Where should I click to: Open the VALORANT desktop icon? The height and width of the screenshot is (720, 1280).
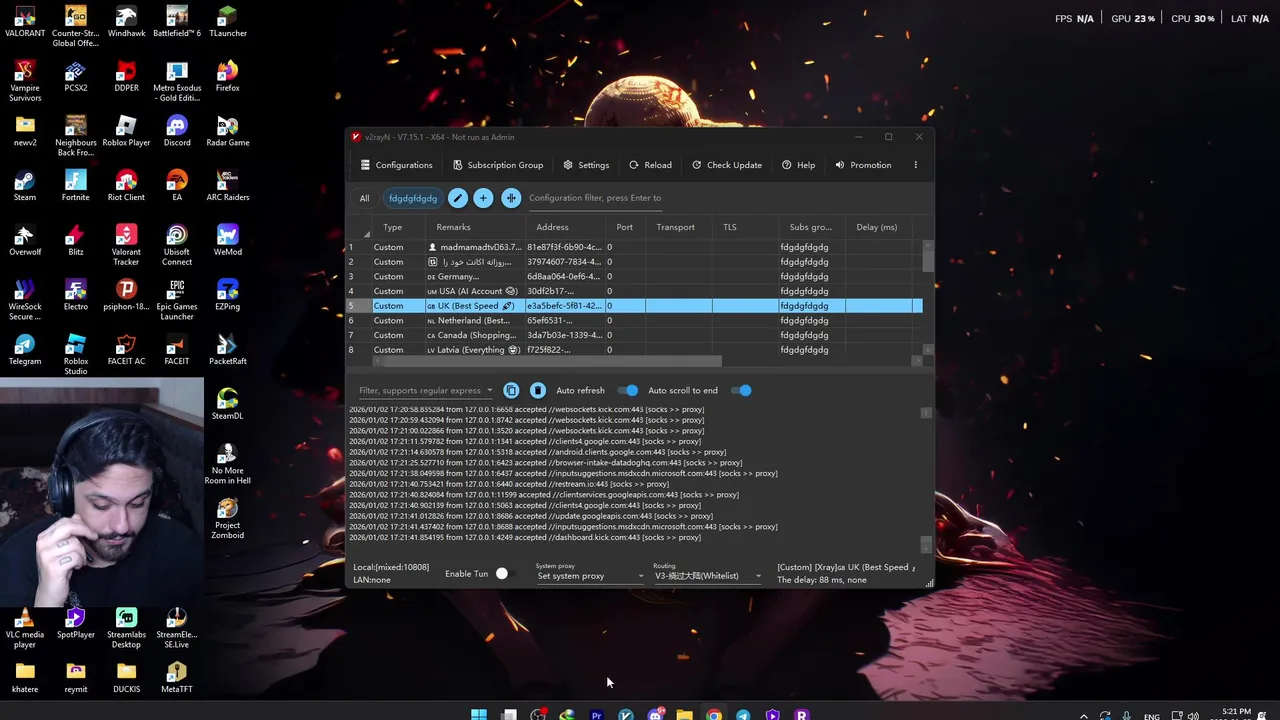click(x=25, y=22)
